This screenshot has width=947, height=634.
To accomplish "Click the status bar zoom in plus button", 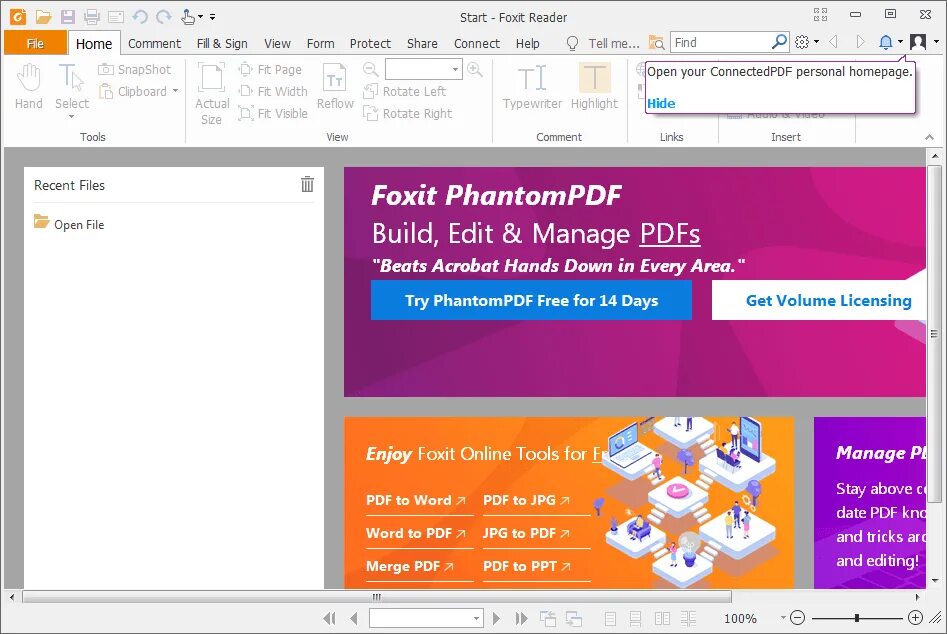I will [915, 618].
